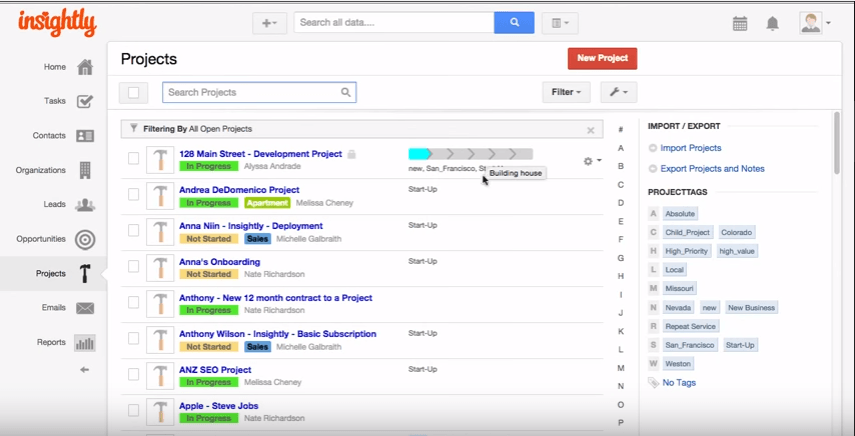The height and width of the screenshot is (436, 855).
Task: Click the lock icon beside 128 Main Street
Action: pyautogui.click(x=352, y=154)
